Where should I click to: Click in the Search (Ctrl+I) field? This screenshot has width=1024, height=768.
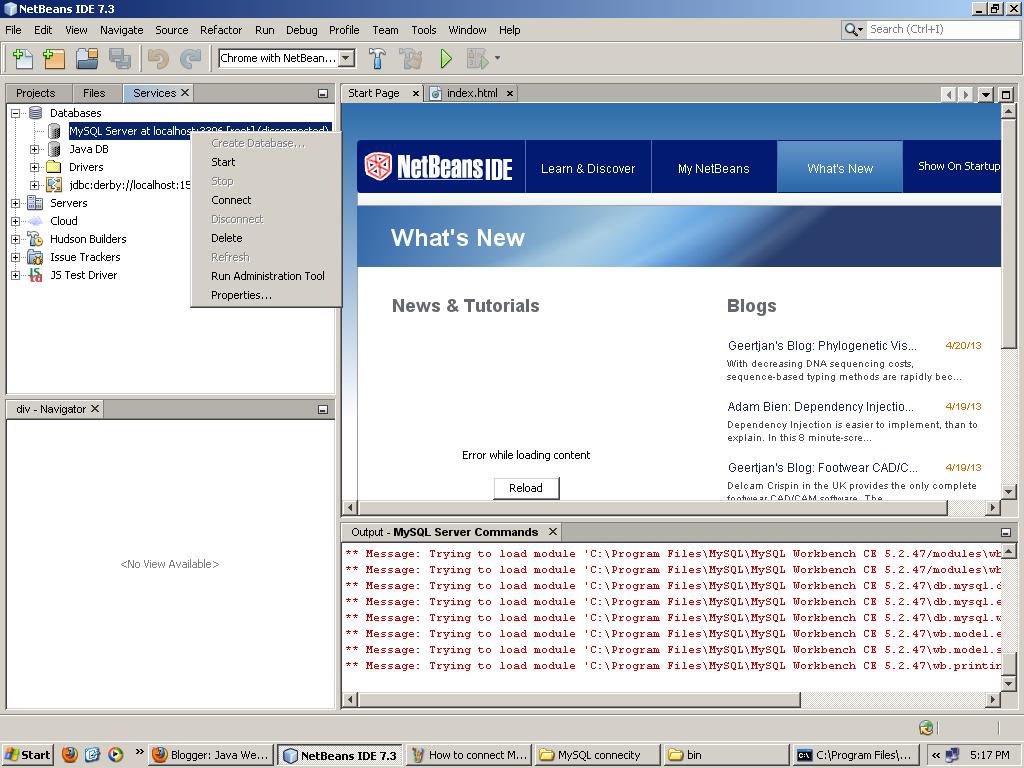(944, 29)
